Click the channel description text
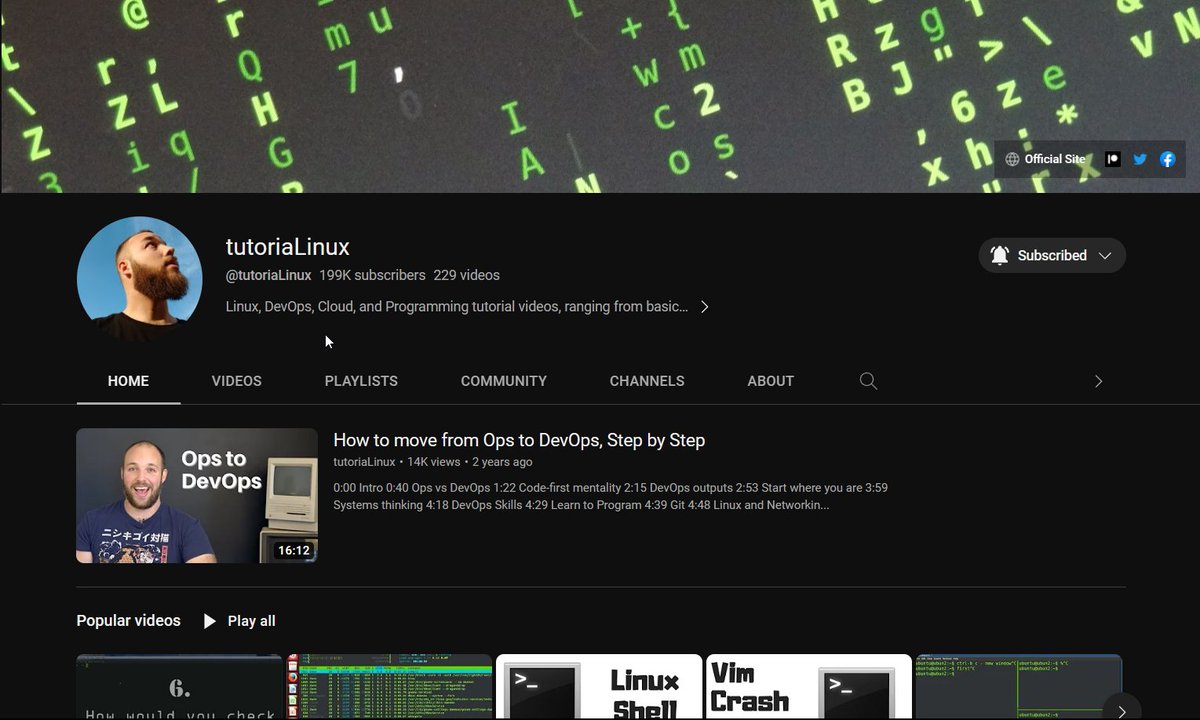This screenshot has height=720, width=1200. click(x=457, y=307)
